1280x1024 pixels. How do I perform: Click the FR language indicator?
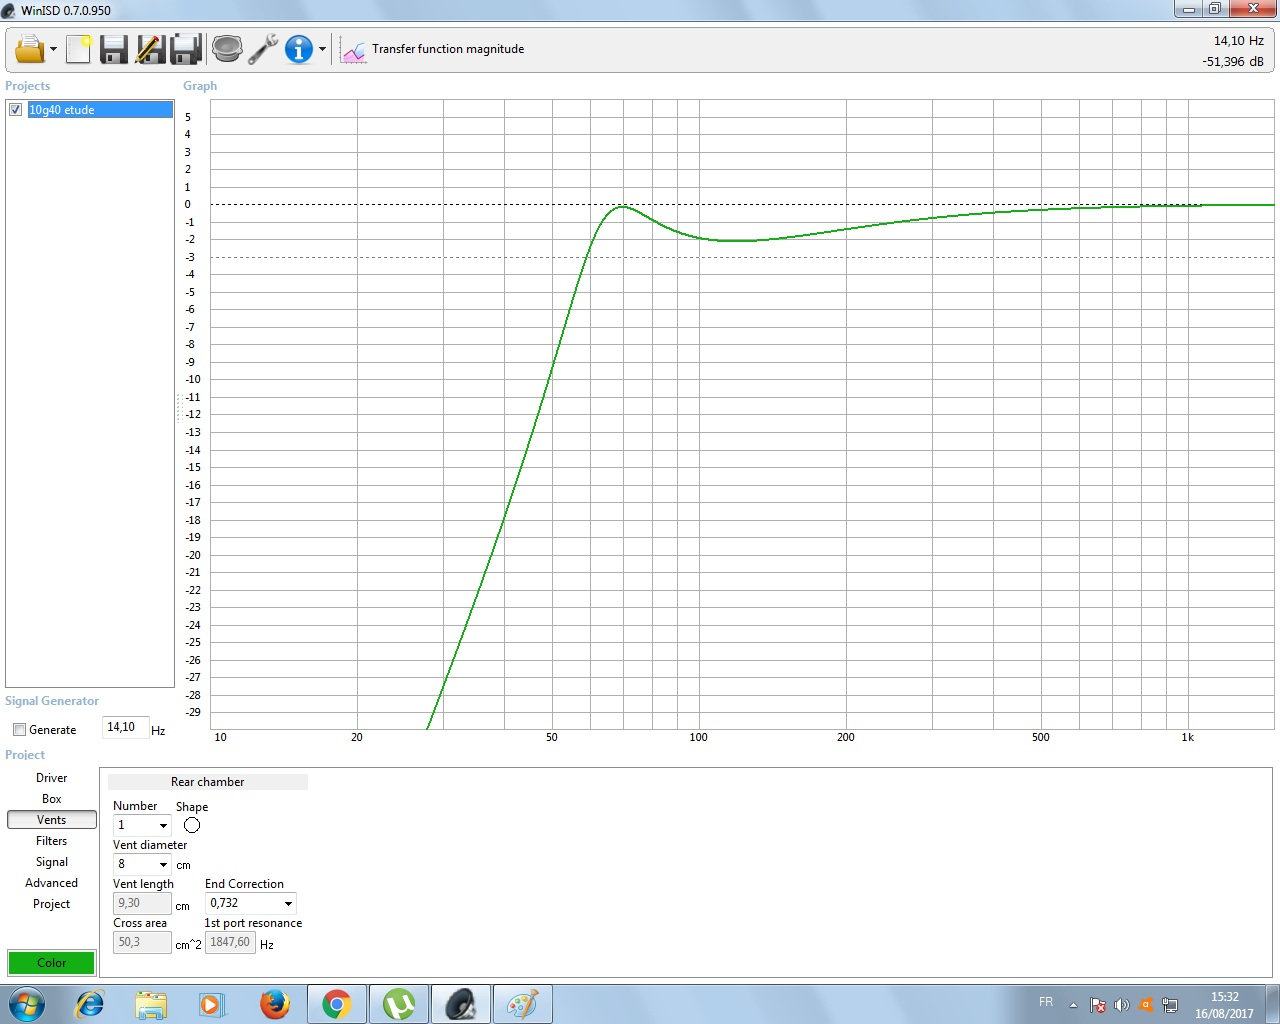1046,1002
